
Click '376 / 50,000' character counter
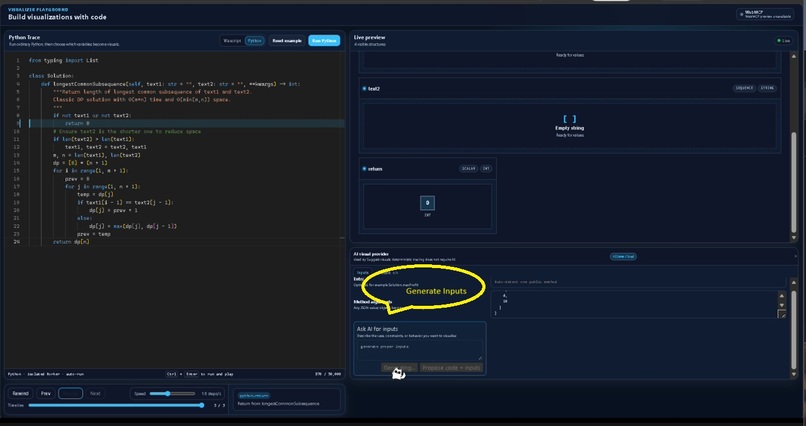[x=328, y=374]
